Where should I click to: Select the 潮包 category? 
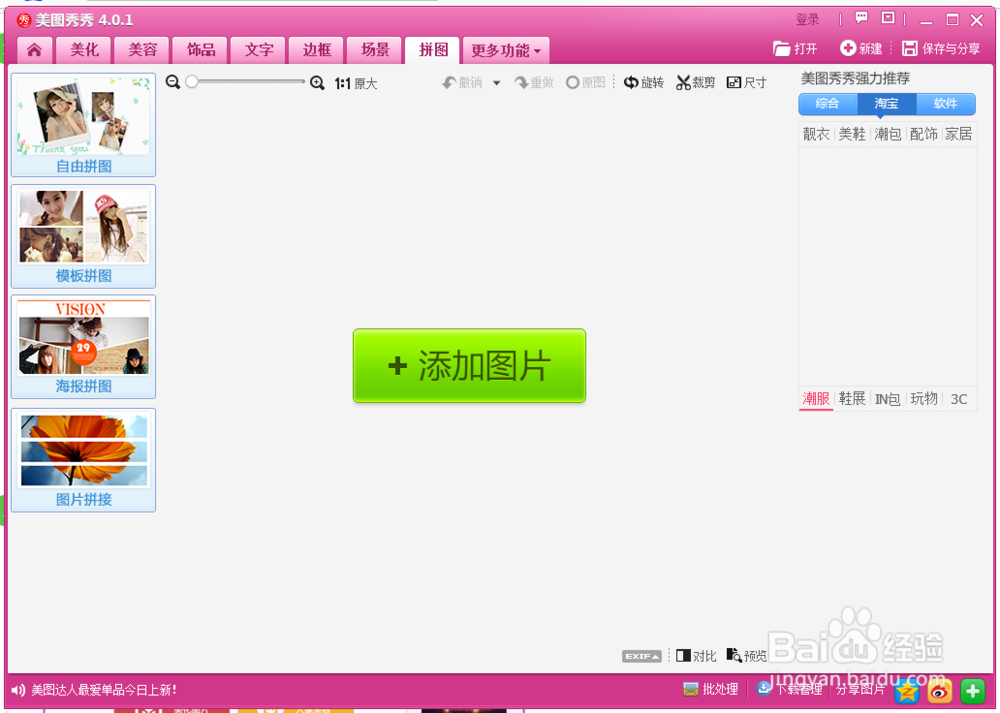point(888,134)
